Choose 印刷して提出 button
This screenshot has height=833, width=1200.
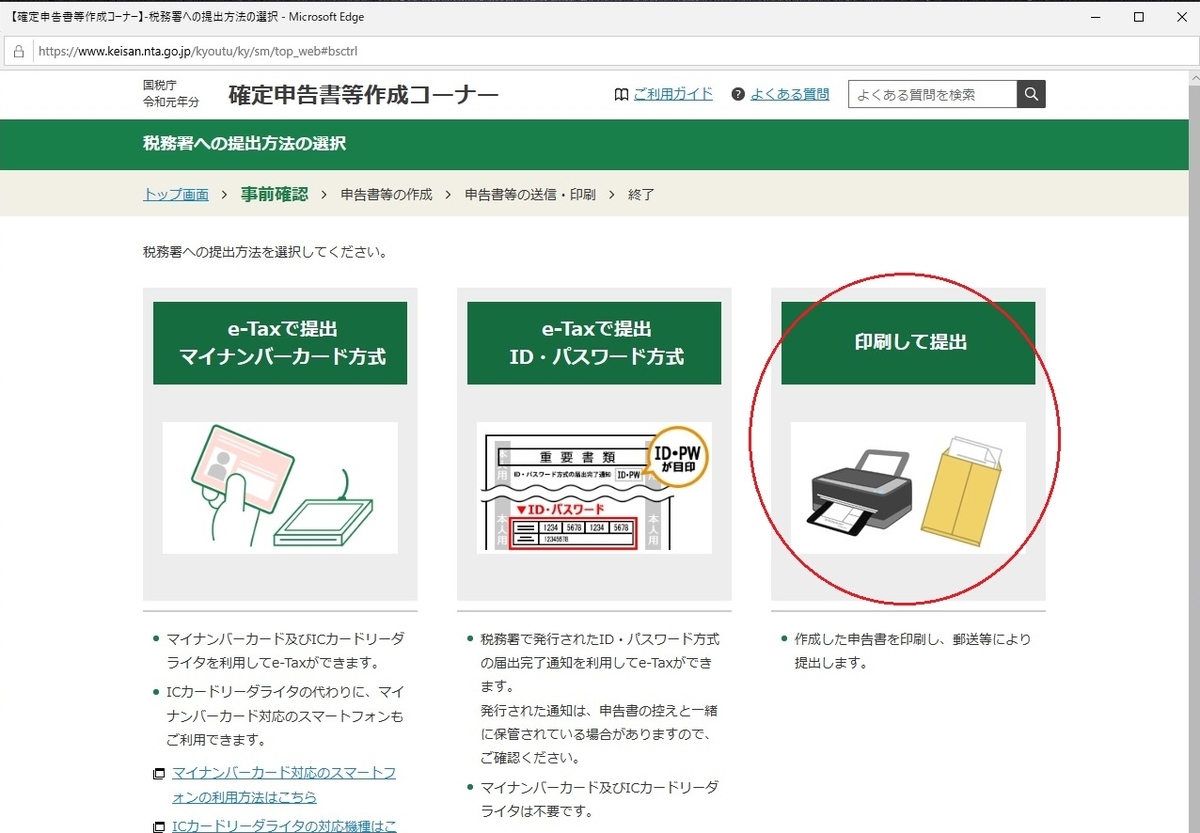908,343
